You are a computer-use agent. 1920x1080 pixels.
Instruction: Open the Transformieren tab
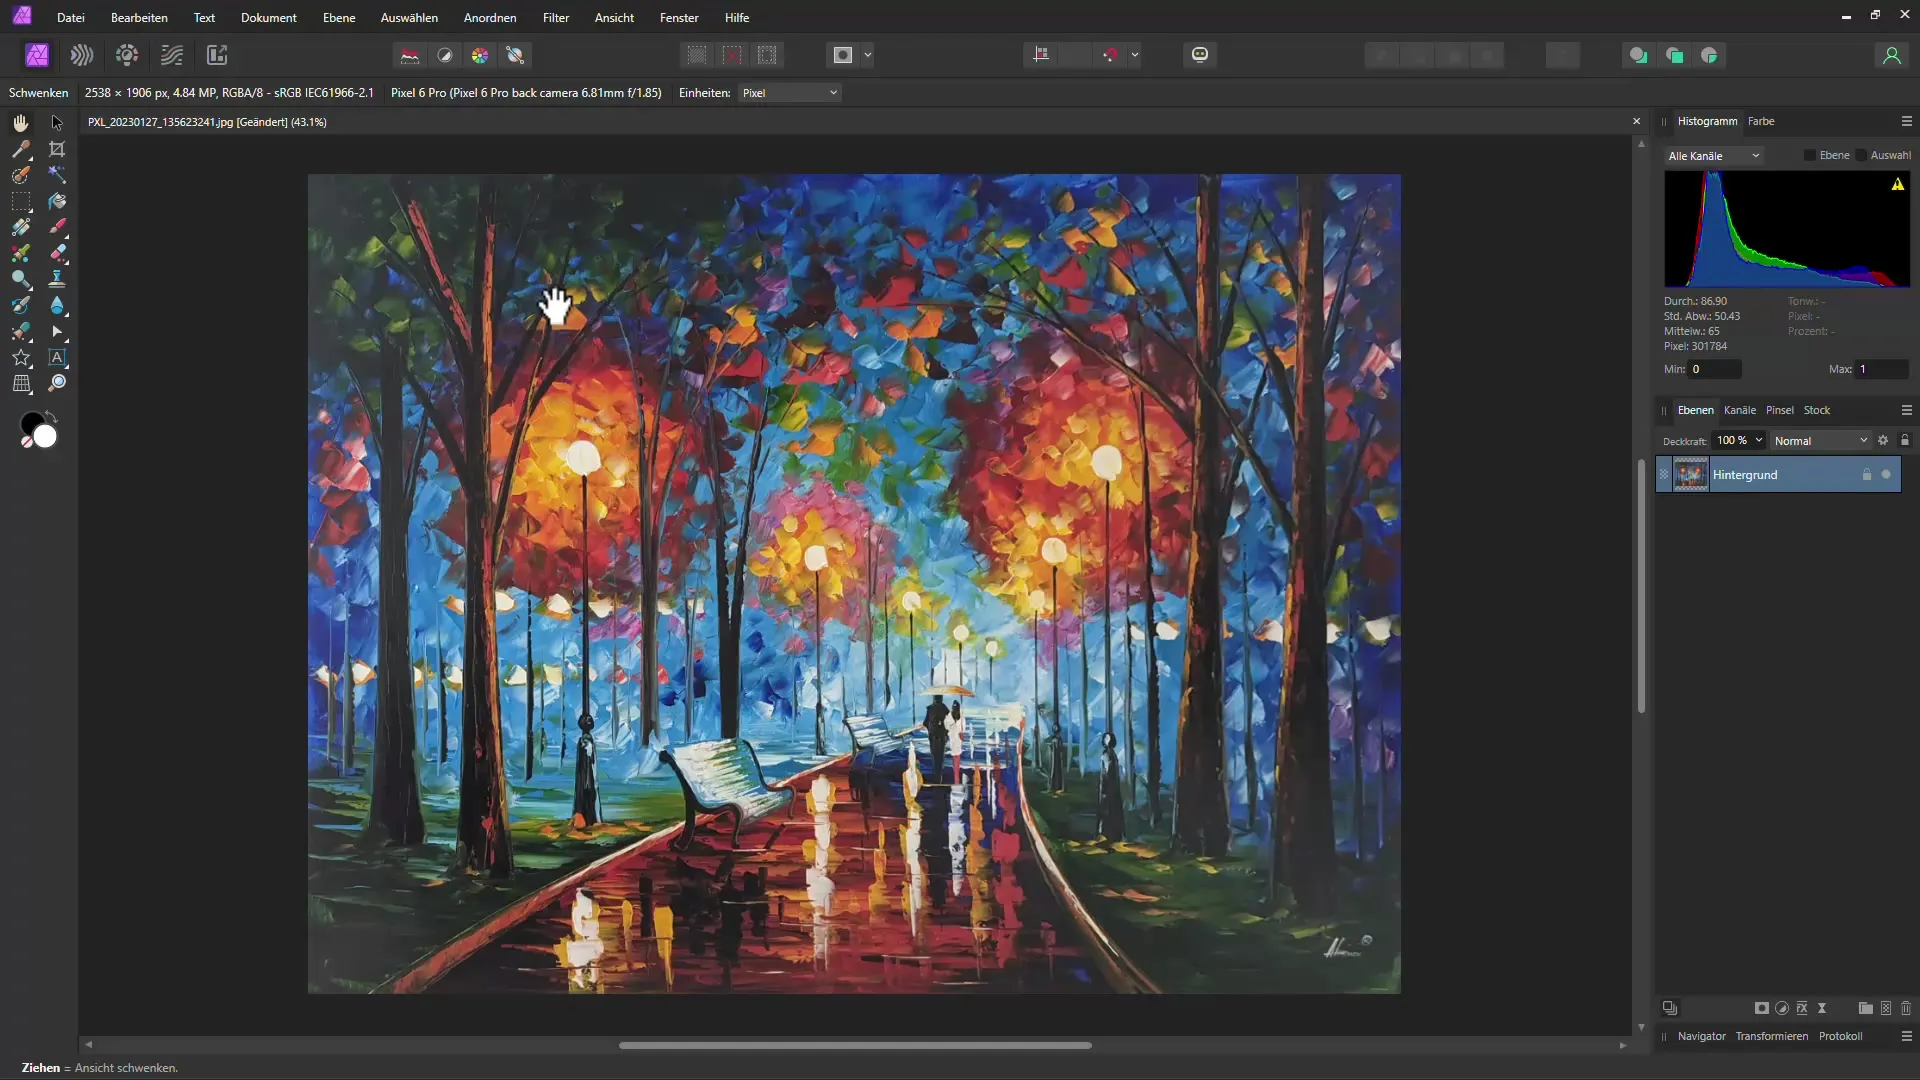(x=1772, y=1036)
